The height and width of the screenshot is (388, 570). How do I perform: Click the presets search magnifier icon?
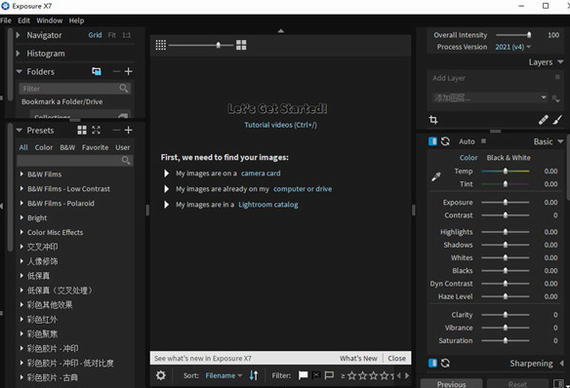tap(126, 160)
